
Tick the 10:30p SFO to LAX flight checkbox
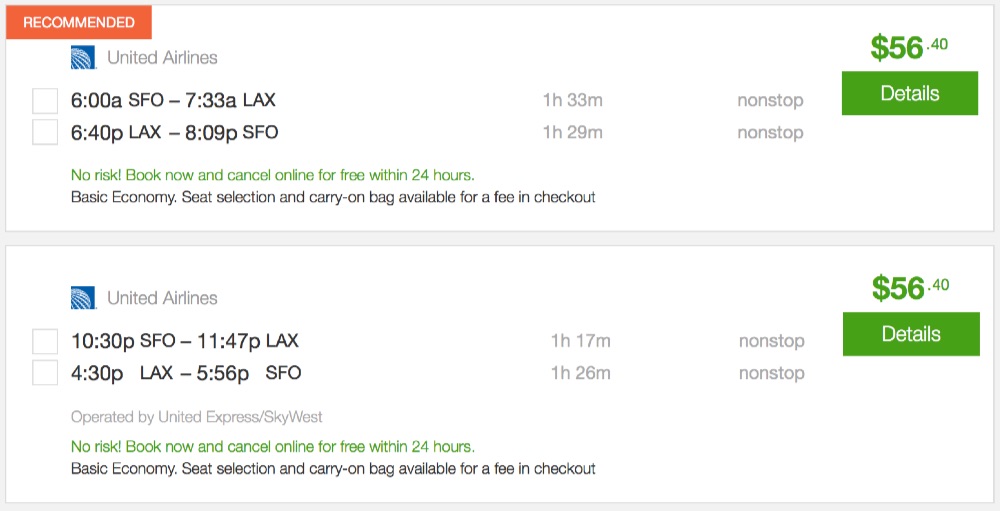point(45,341)
